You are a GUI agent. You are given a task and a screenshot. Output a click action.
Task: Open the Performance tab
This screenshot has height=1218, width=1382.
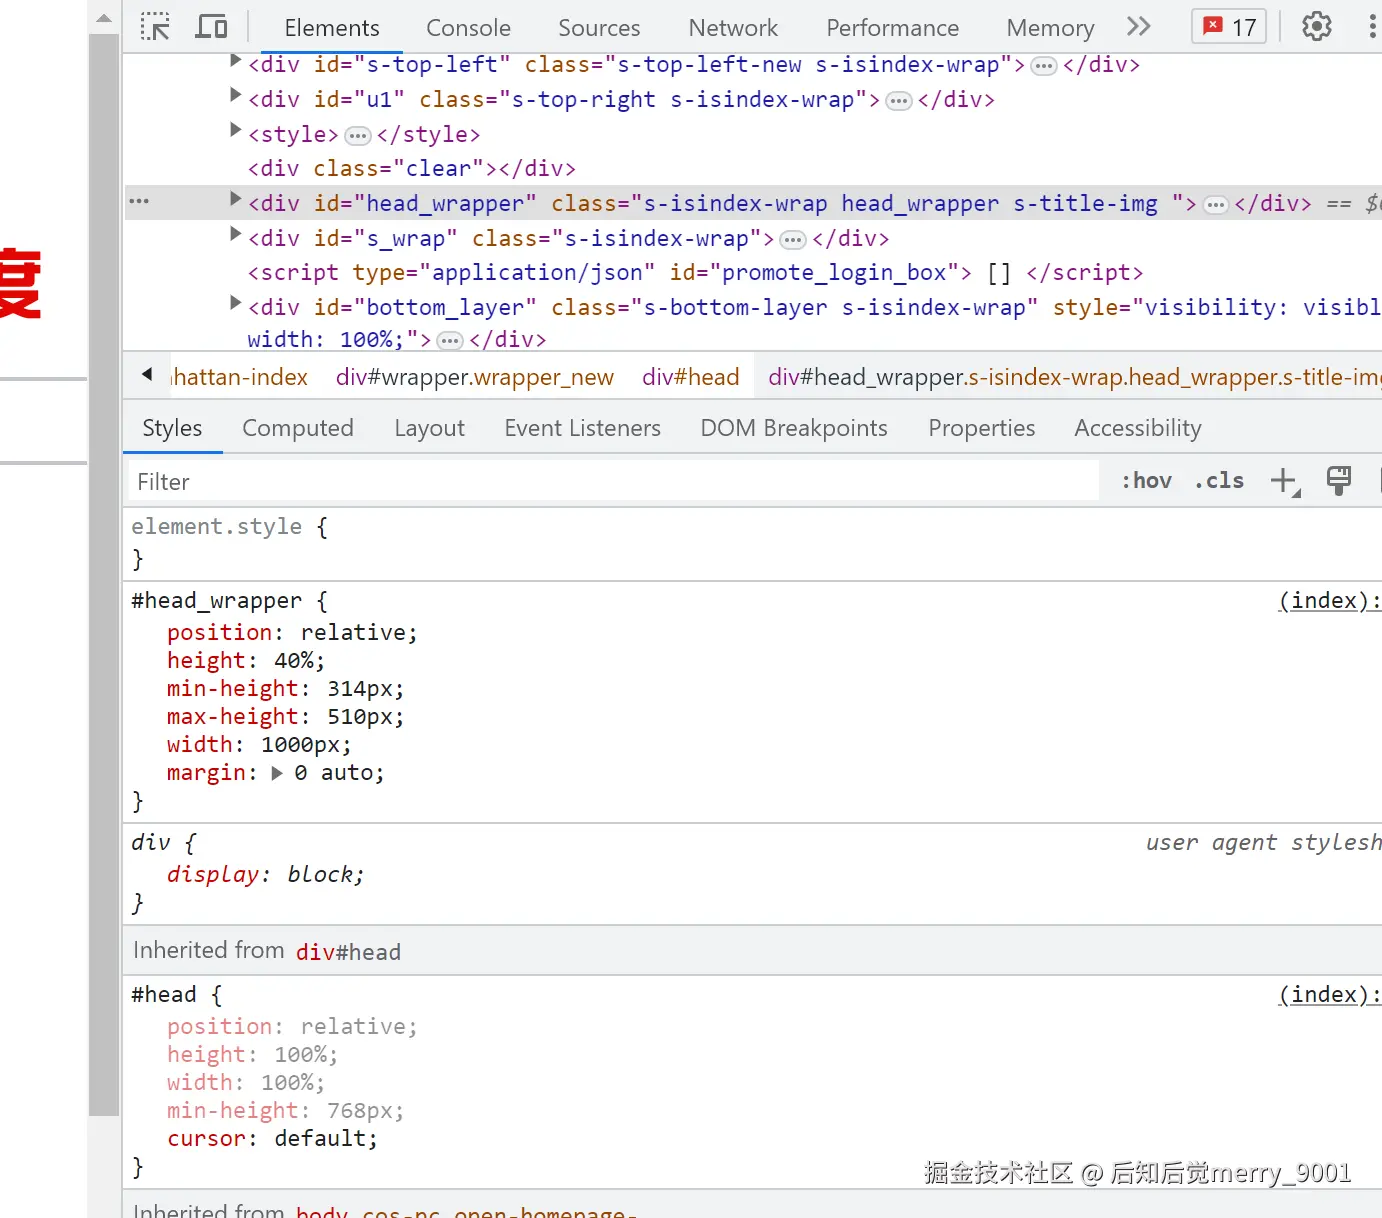click(x=892, y=28)
